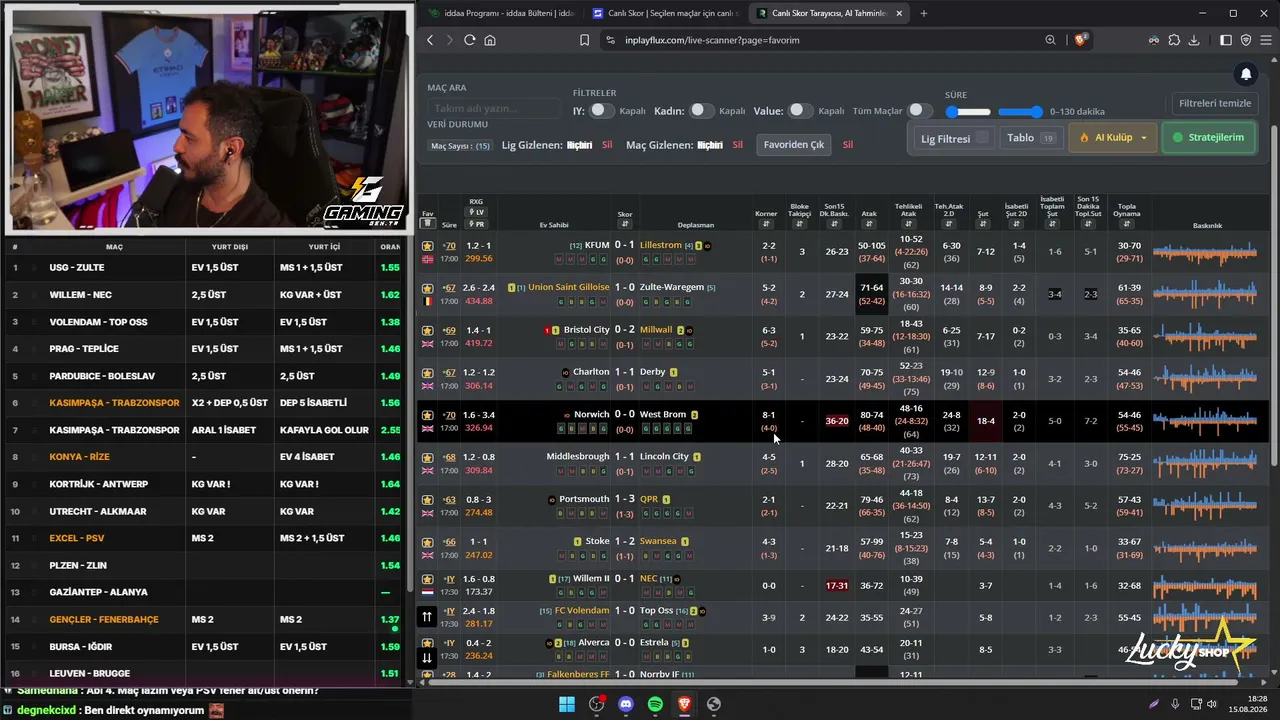Image resolution: width=1280 pixels, height=720 pixels.
Task: Remove the Middlesbrough match from favorites
Action: click(x=428, y=457)
